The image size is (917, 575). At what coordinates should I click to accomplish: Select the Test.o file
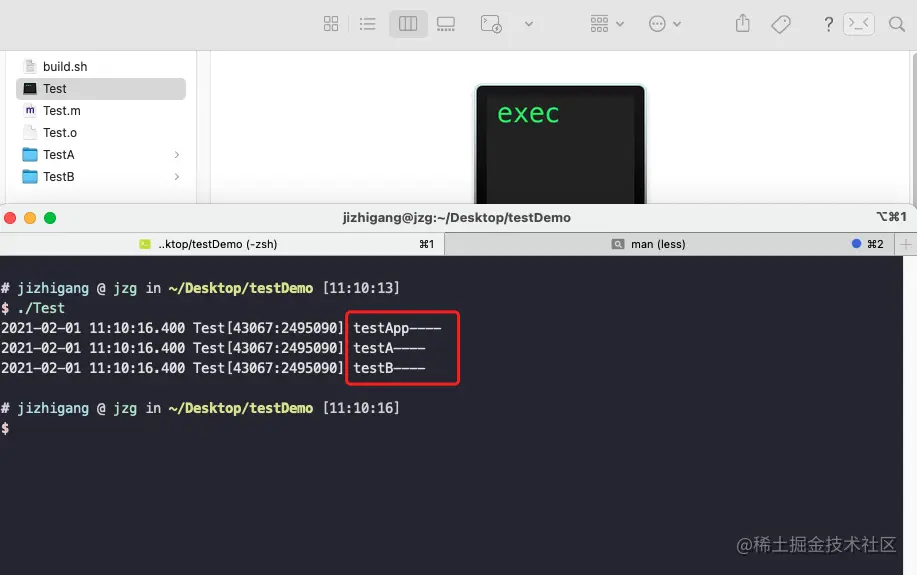pos(101,133)
